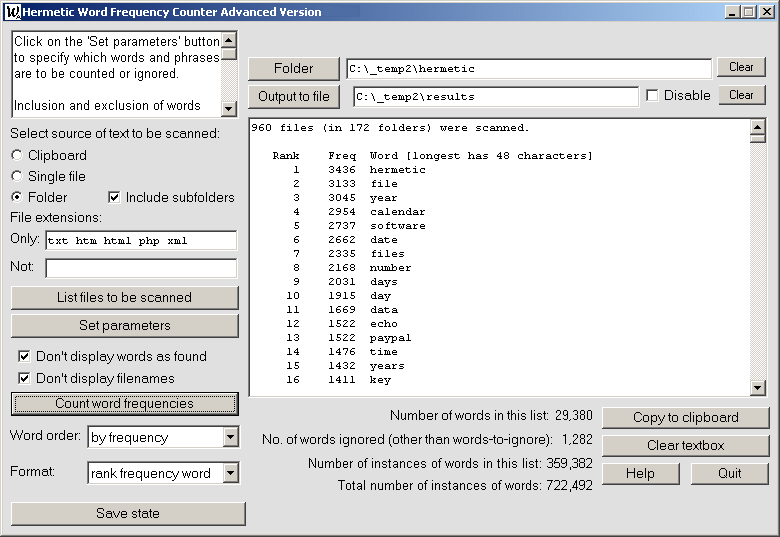Maximize the Hermetic Word Frequency window
This screenshot has width=780, height=537.
coord(748,12)
